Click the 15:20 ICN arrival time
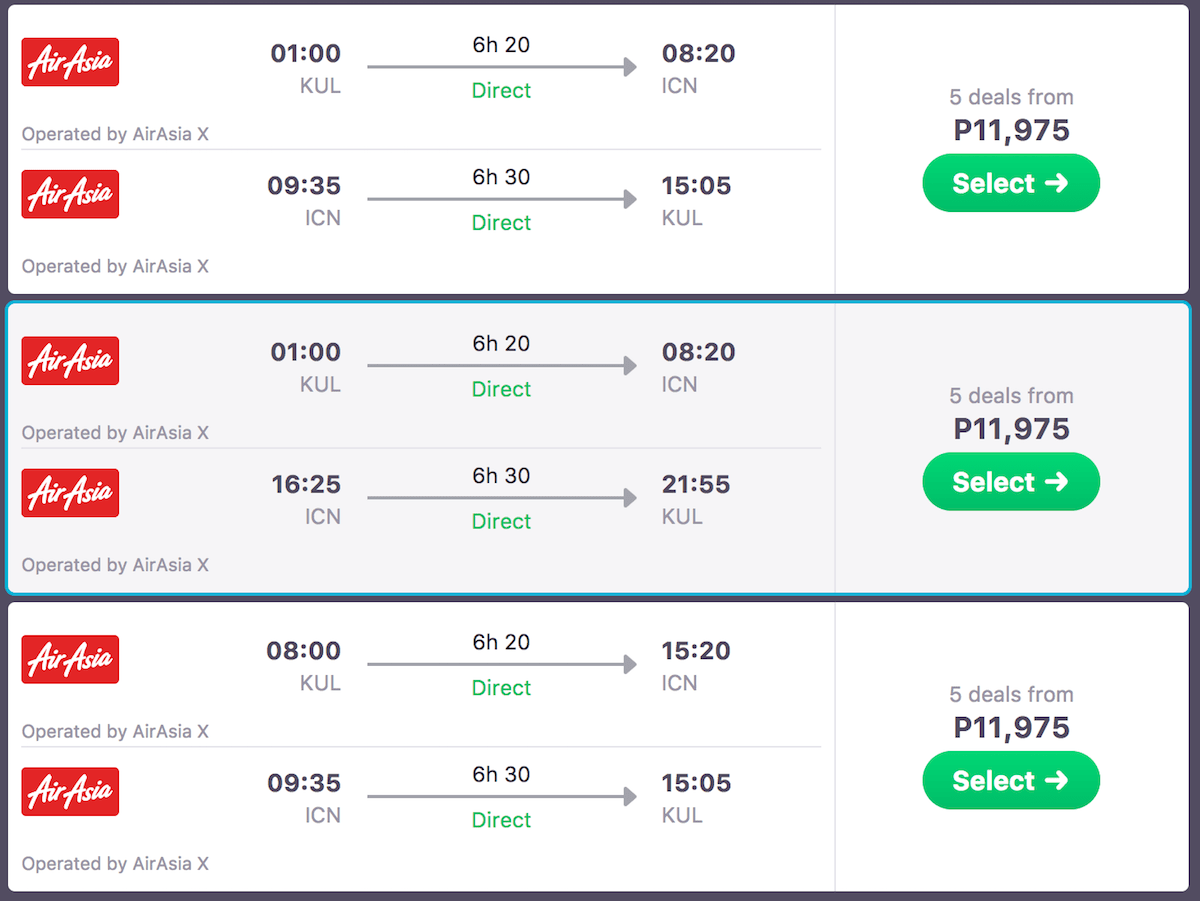1200x901 pixels. (696, 651)
